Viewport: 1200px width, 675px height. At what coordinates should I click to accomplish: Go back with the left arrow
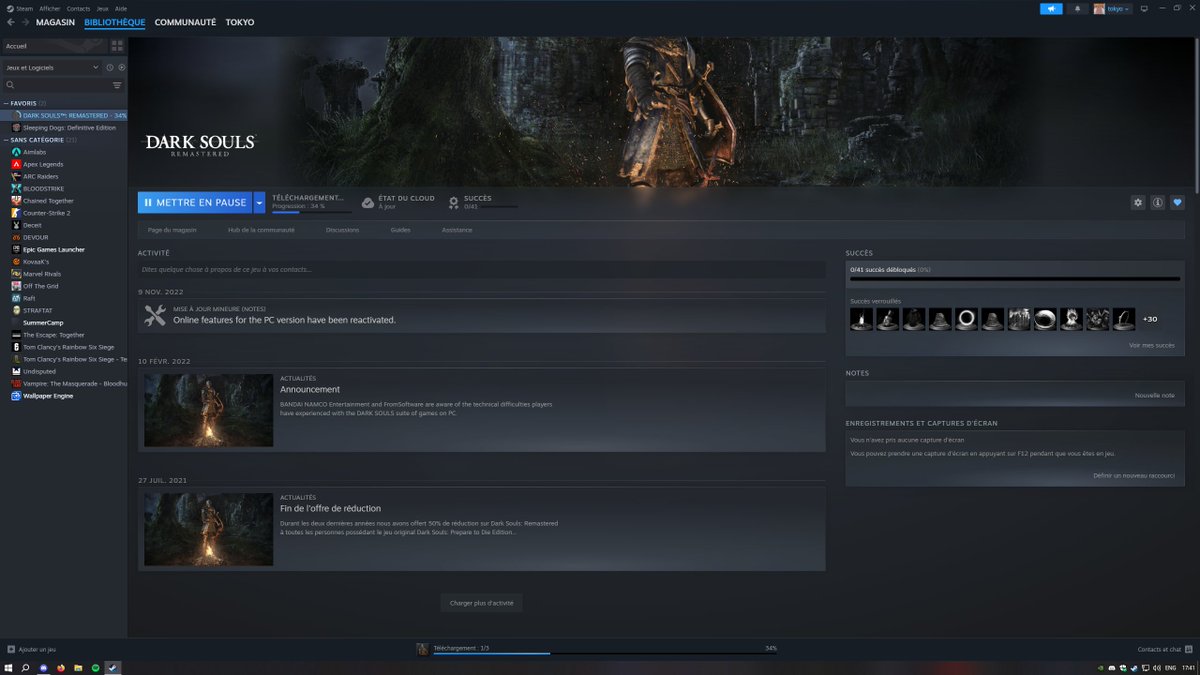11,22
